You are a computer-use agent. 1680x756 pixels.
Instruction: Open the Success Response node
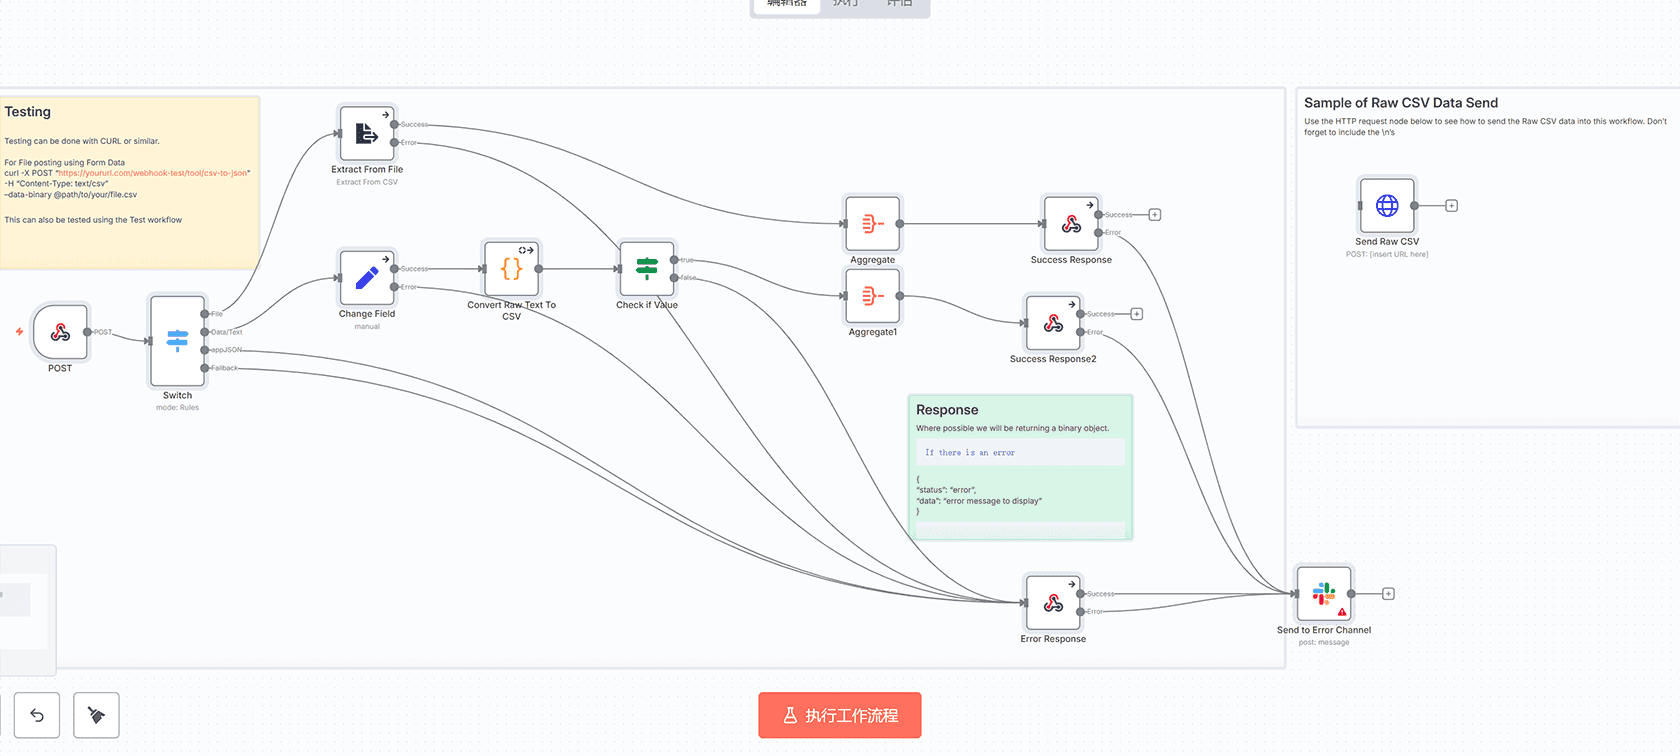click(1071, 224)
